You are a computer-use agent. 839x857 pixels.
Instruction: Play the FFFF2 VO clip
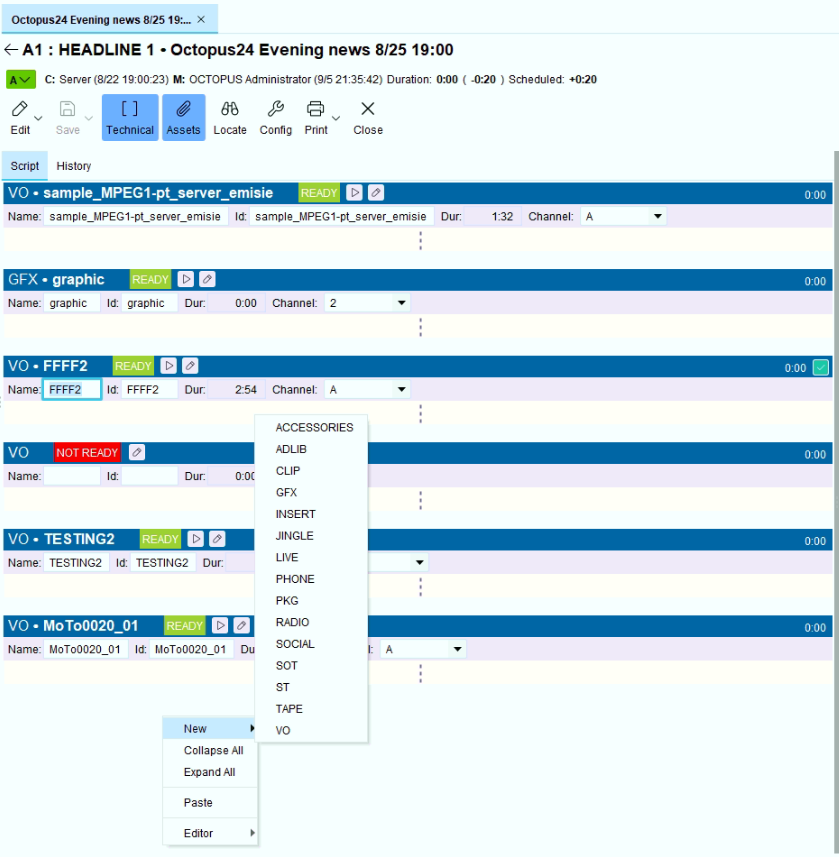tap(169, 366)
